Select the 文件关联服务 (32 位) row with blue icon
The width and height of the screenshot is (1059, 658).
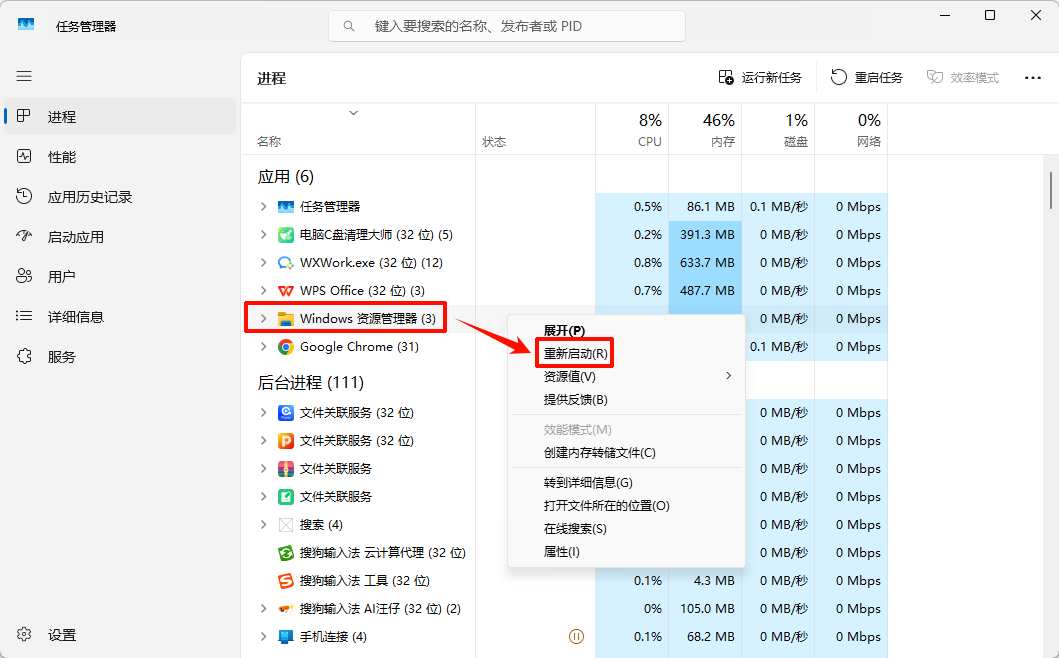(x=359, y=413)
